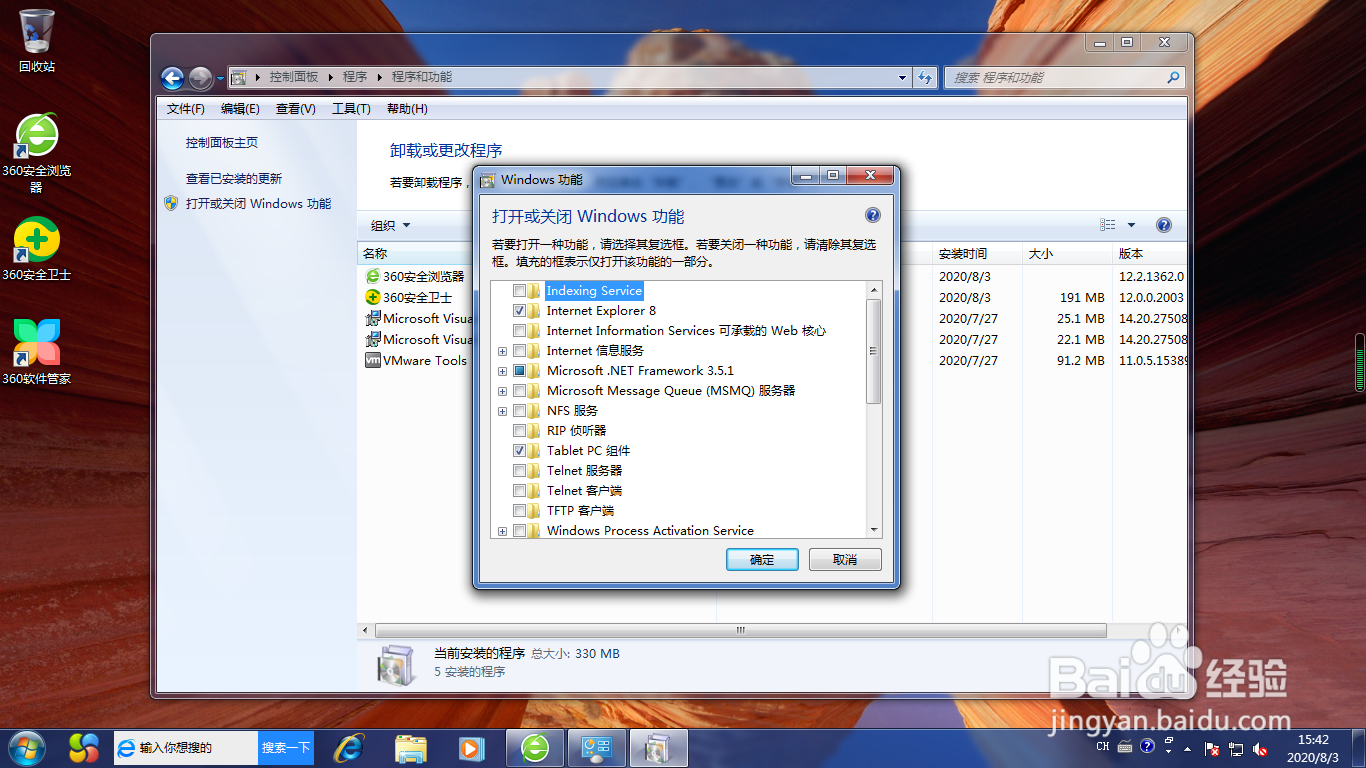Open the 帮助(H) menu
The image size is (1366, 768).
click(x=407, y=109)
